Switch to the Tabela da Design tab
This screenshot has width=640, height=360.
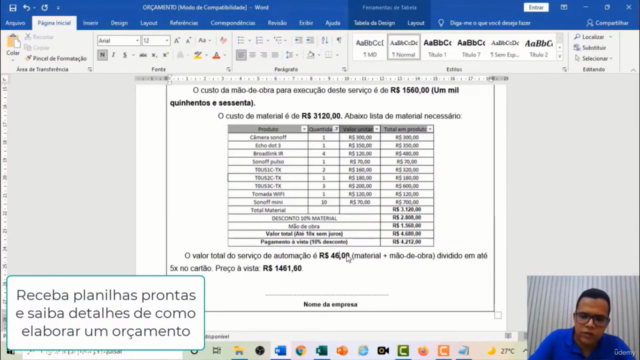(374, 23)
